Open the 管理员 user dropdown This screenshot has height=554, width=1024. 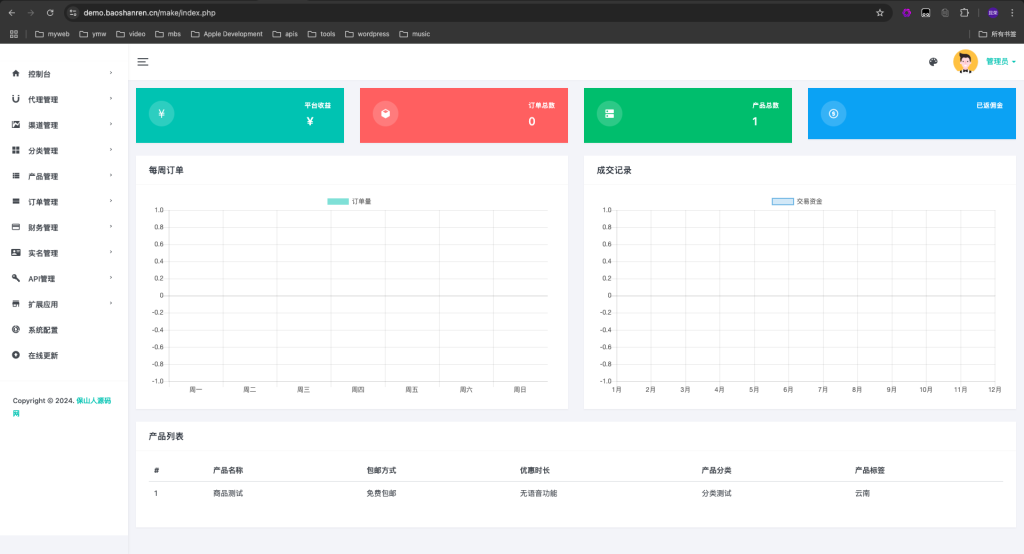click(x=1000, y=61)
